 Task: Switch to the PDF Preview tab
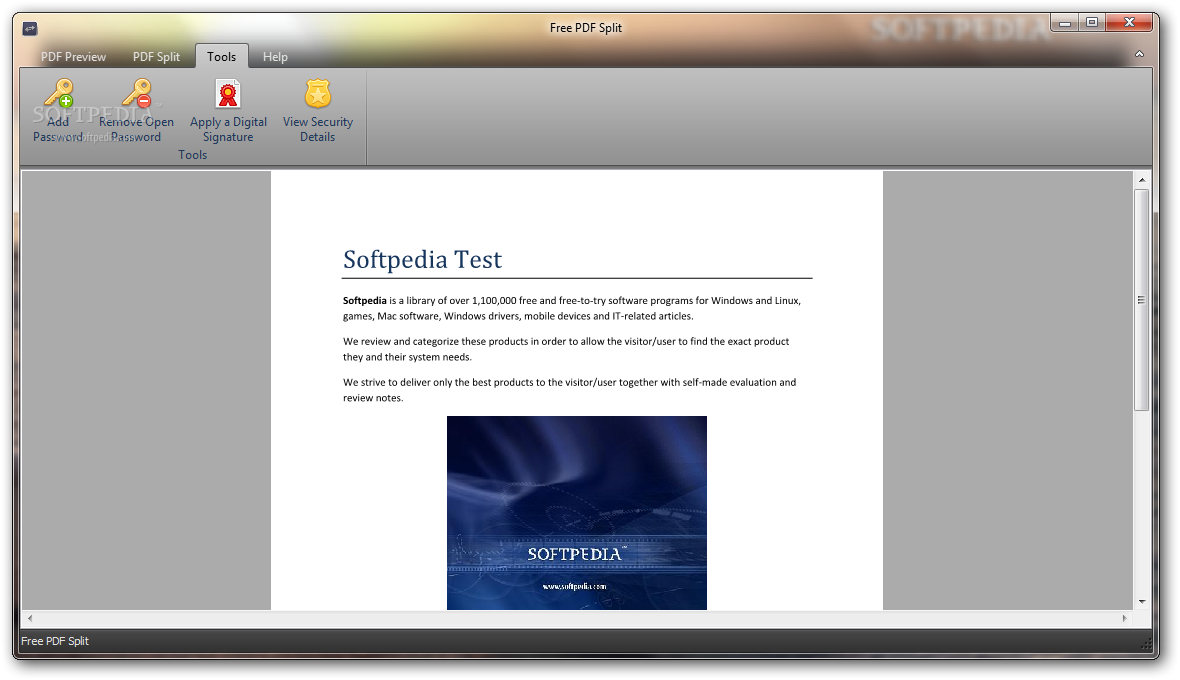click(73, 56)
